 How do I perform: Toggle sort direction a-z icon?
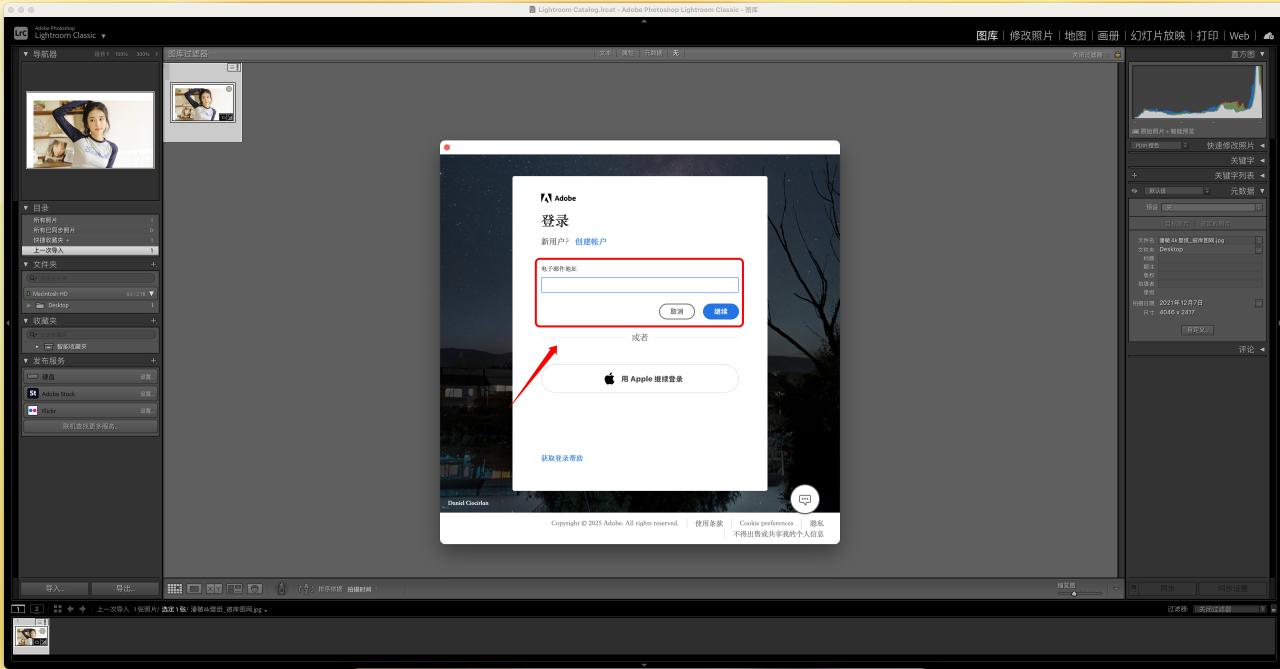pyautogui.click(x=305, y=589)
